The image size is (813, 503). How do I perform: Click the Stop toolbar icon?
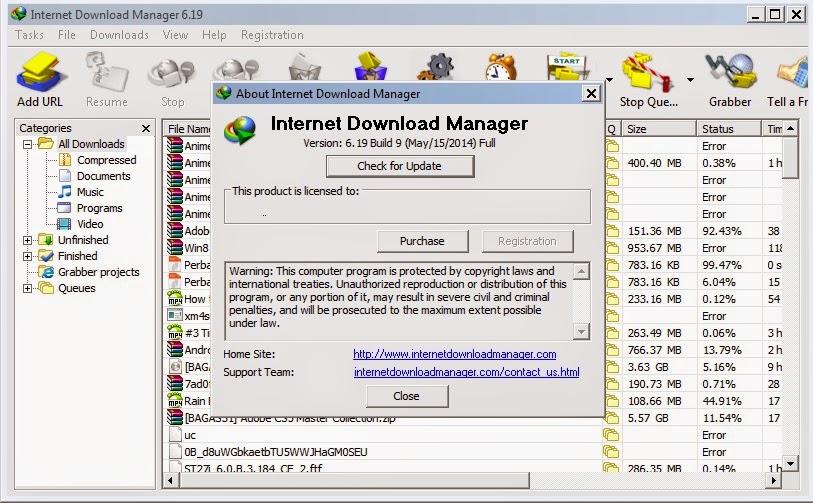coord(172,72)
